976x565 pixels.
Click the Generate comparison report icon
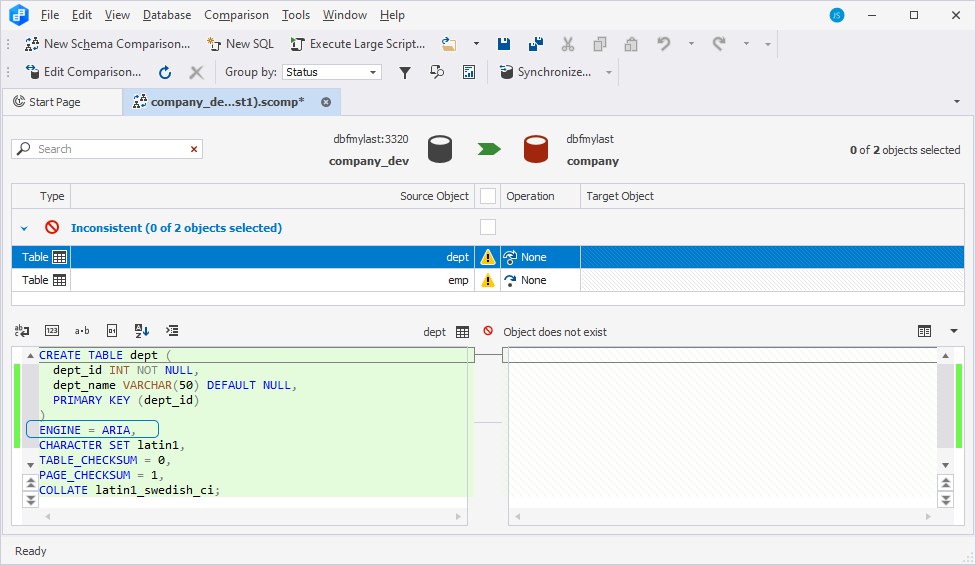[x=469, y=72]
